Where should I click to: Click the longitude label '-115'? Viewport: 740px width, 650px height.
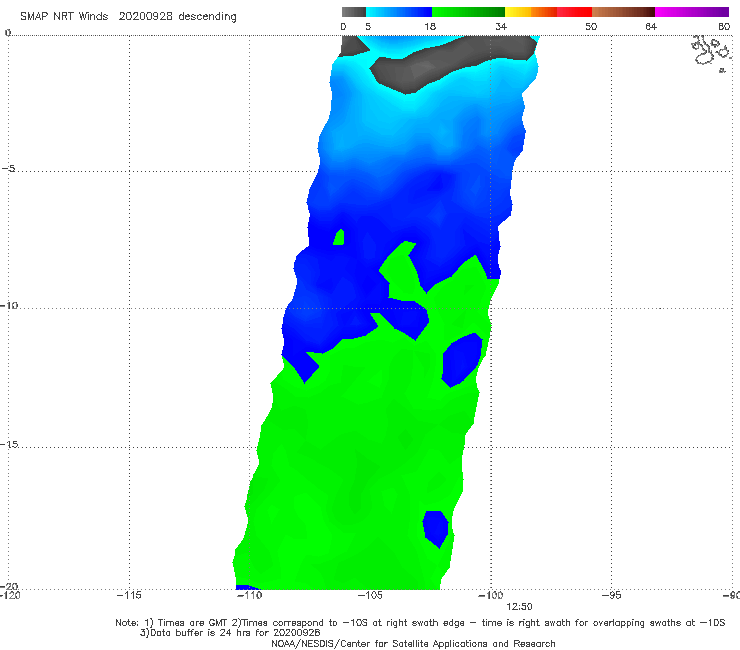click(x=129, y=595)
